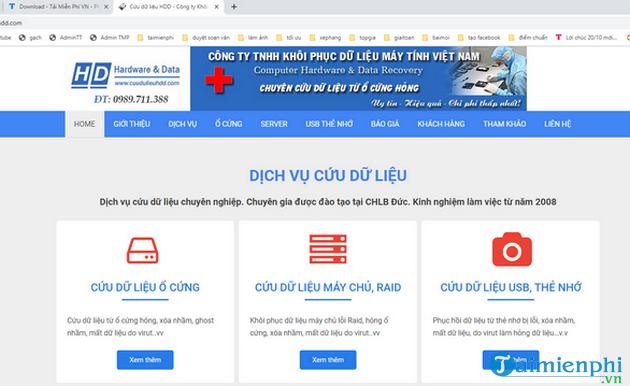The height and width of the screenshot is (386, 630).
Task: Open the làm ảnh bookmark folder
Action: [253, 37]
